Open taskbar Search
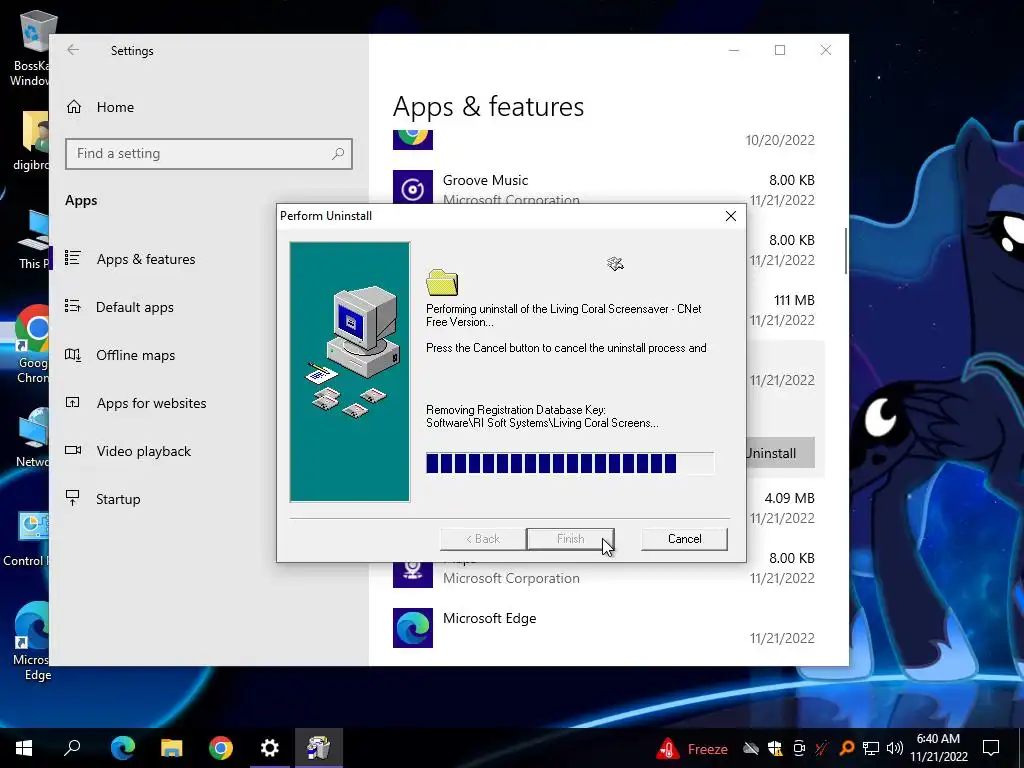This screenshot has height=768, width=1024. tap(72, 748)
